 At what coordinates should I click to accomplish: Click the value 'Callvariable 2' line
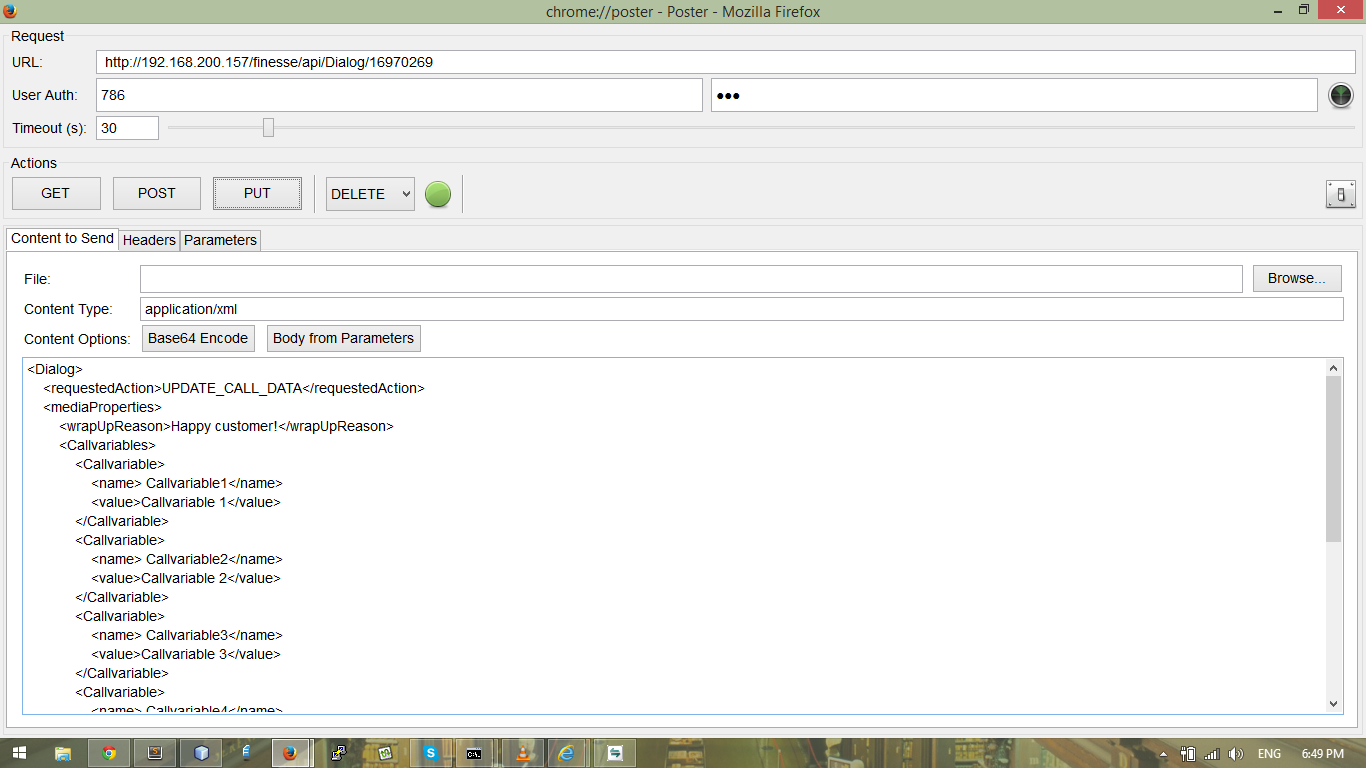(186, 578)
